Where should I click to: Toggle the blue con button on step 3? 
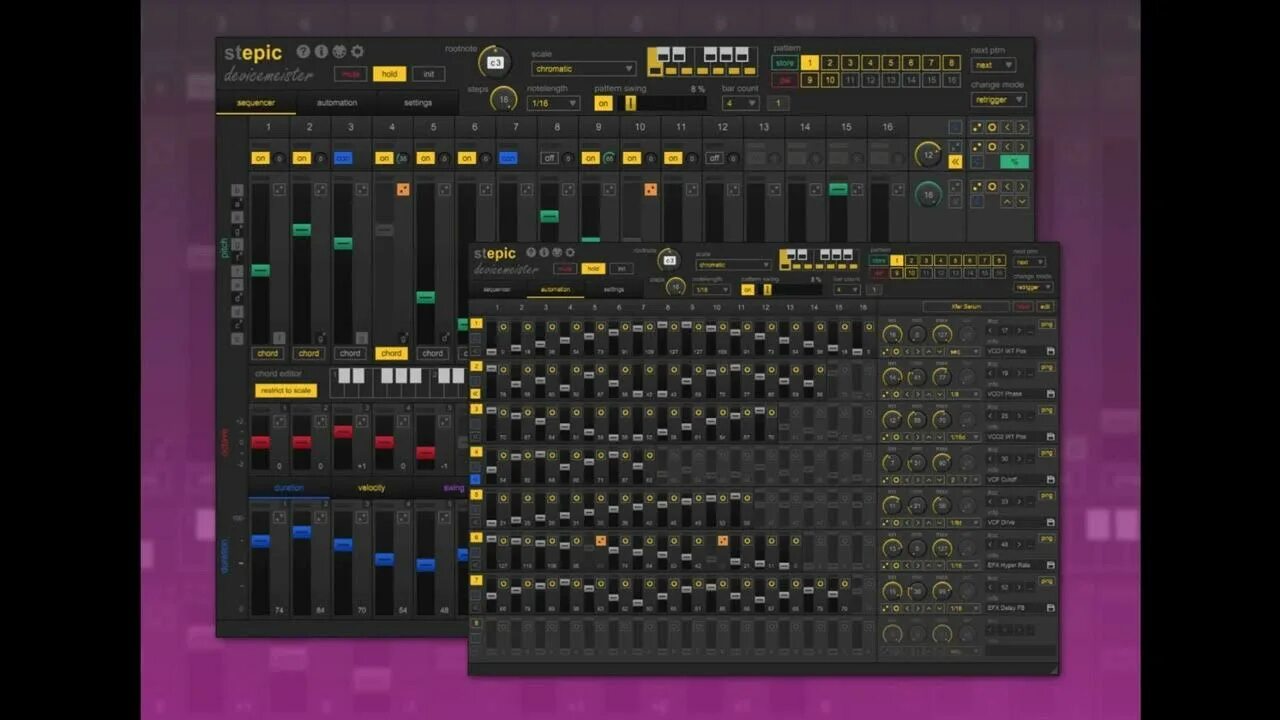[343, 158]
